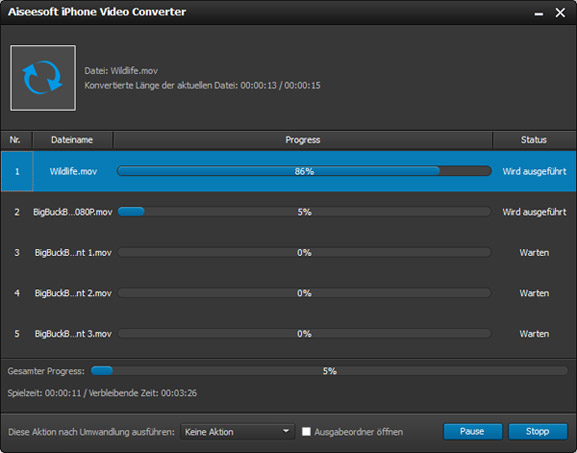Select the BigBuckB...080P.mov row
The width and height of the screenshot is (577, 453).
pyautogui.click(x=288, y=212)
